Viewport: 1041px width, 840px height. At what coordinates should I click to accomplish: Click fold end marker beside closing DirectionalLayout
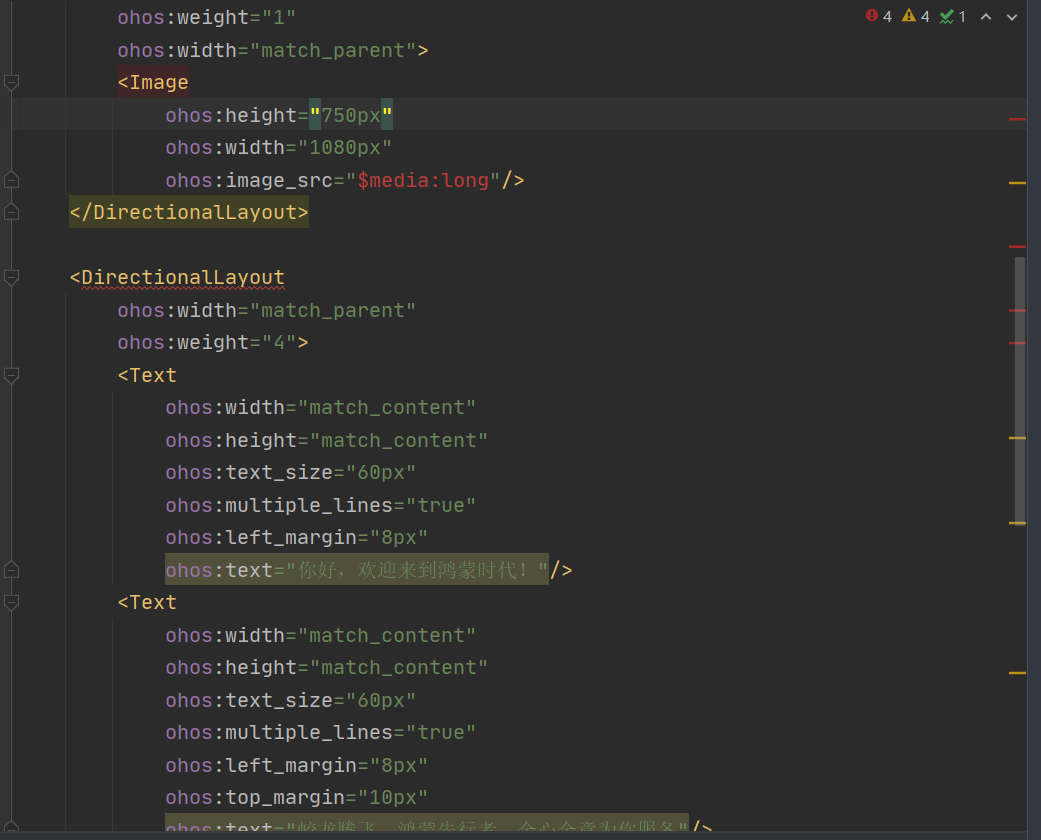tap(11, 212)
